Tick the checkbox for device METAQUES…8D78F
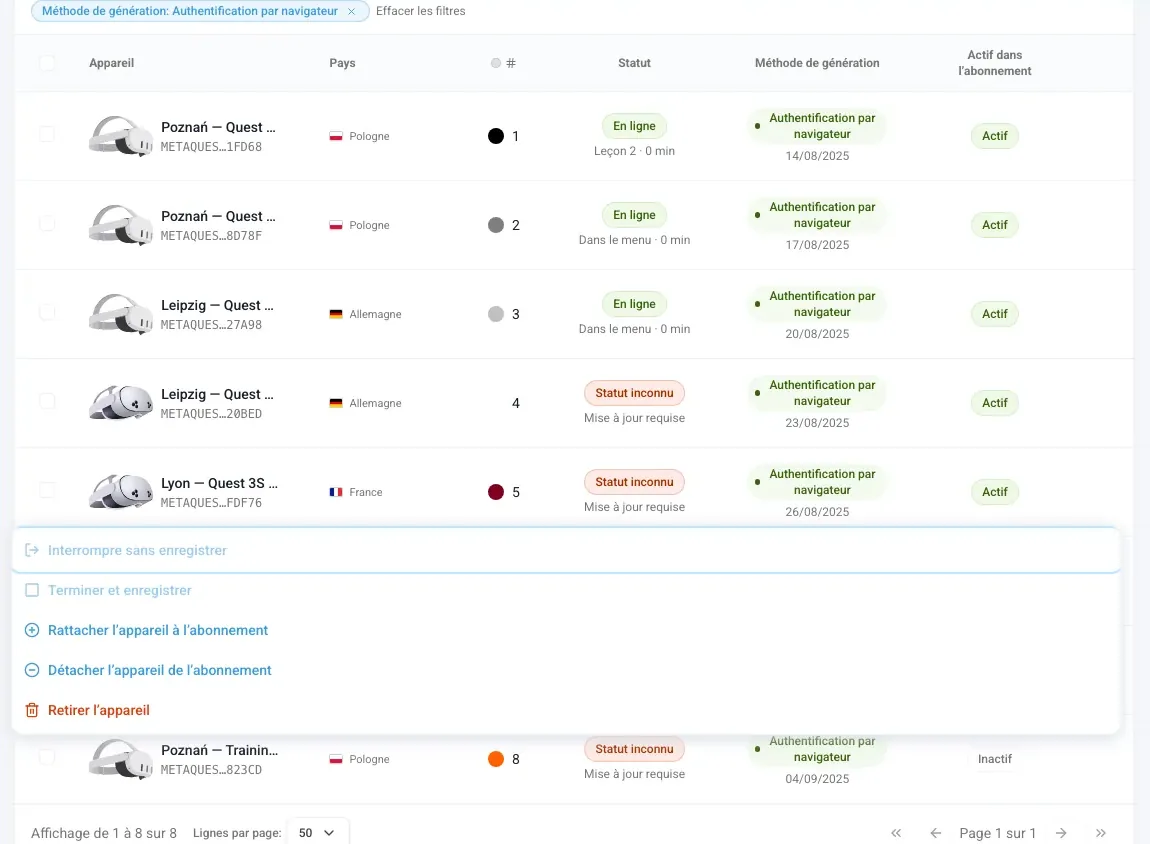The height and width of the screenshot is (844, 1150). (x=47, y=223)
